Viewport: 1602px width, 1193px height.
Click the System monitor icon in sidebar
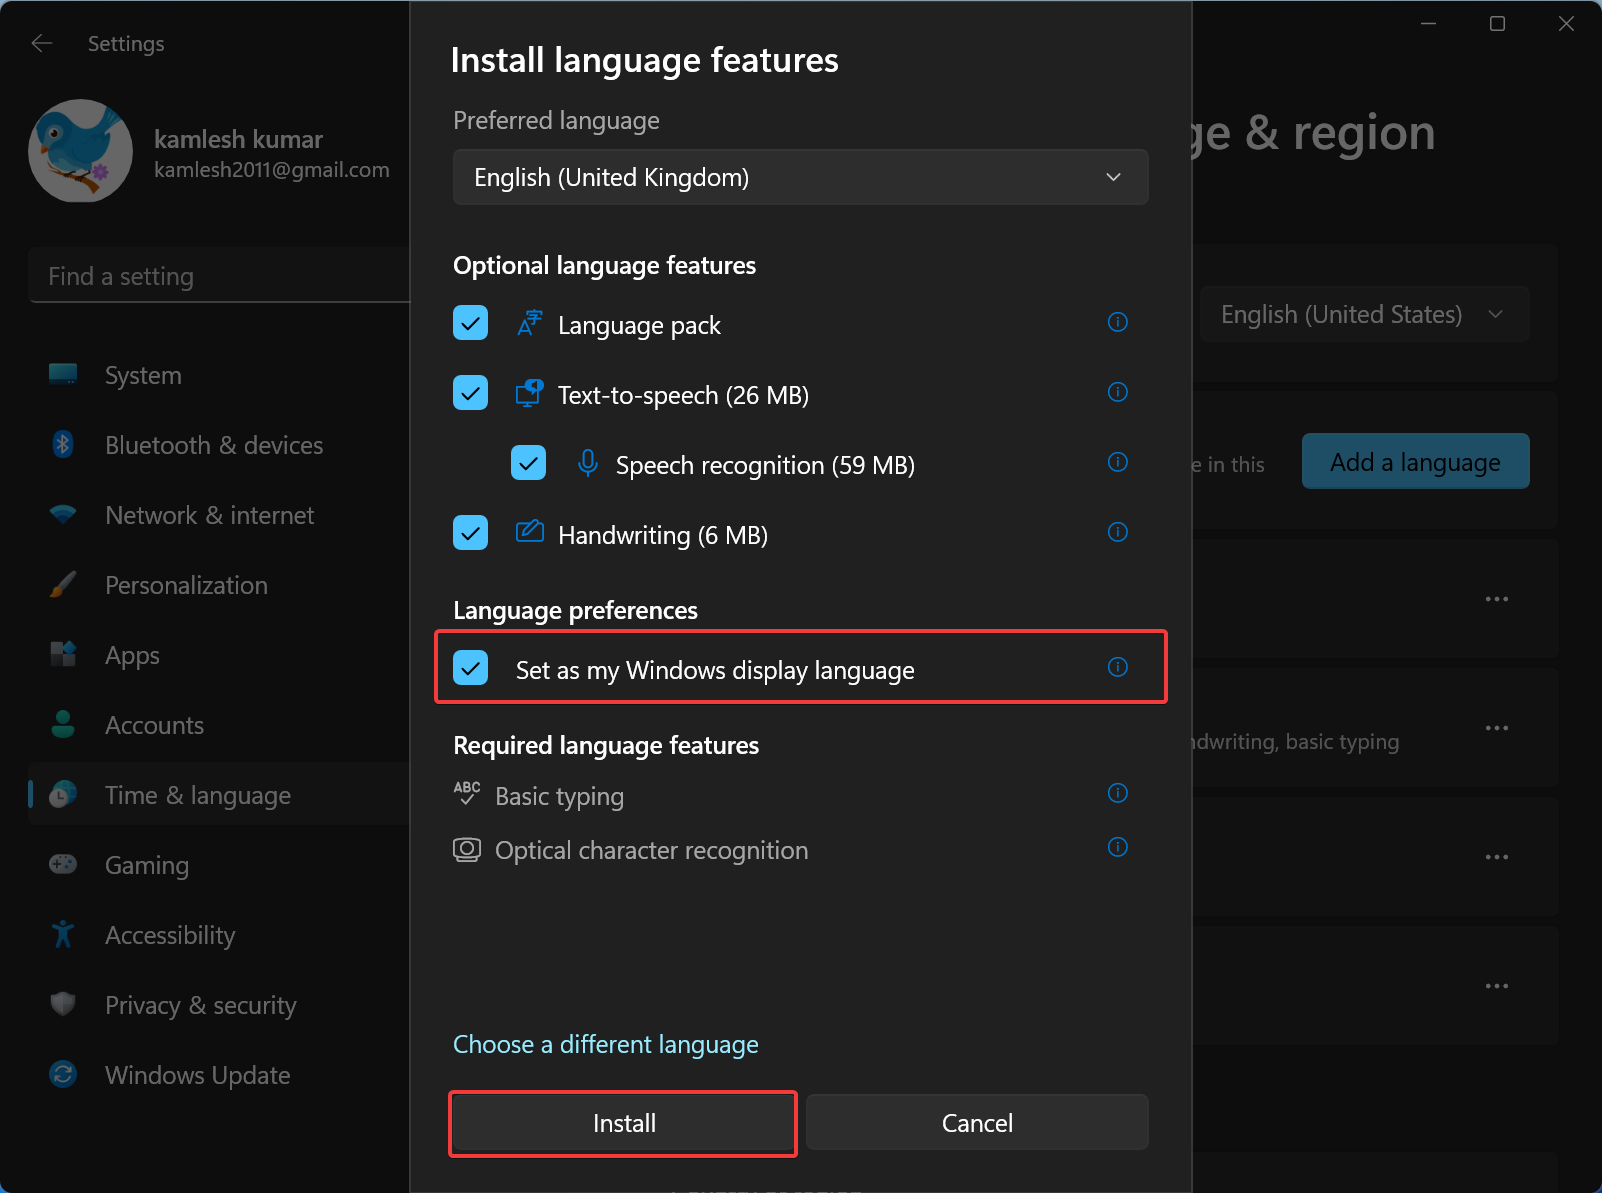pos(63,375)
